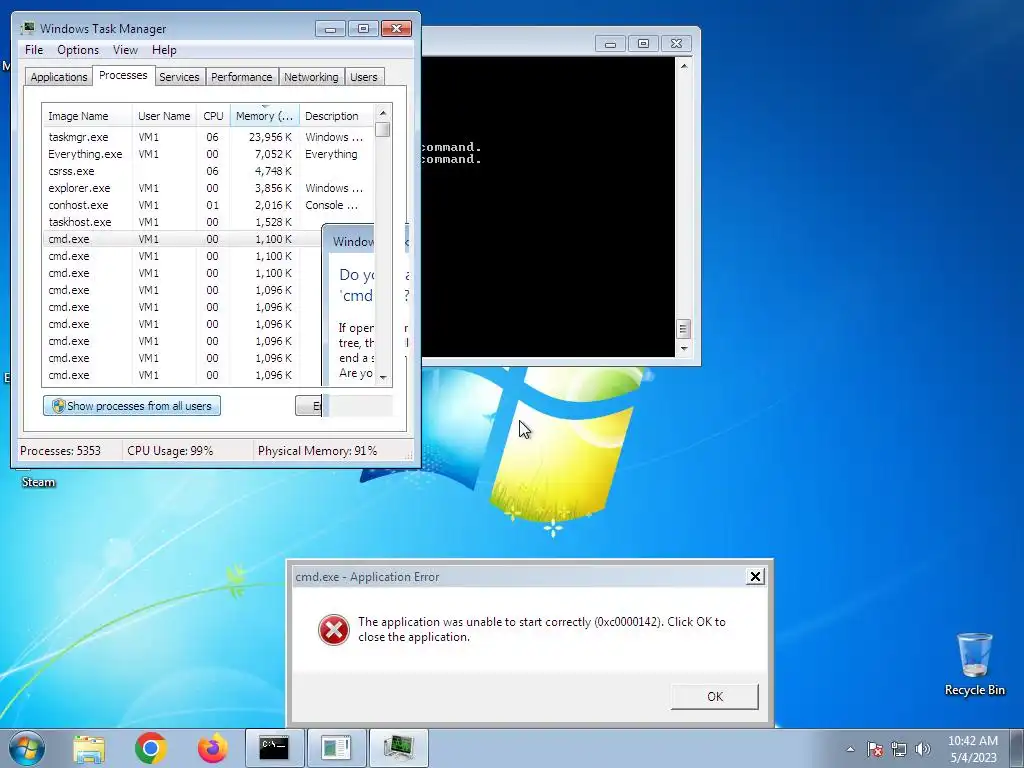This screenshot has width=1024, height=768.
Task: Select the conhost.exe process row
Action: point(208,205)
